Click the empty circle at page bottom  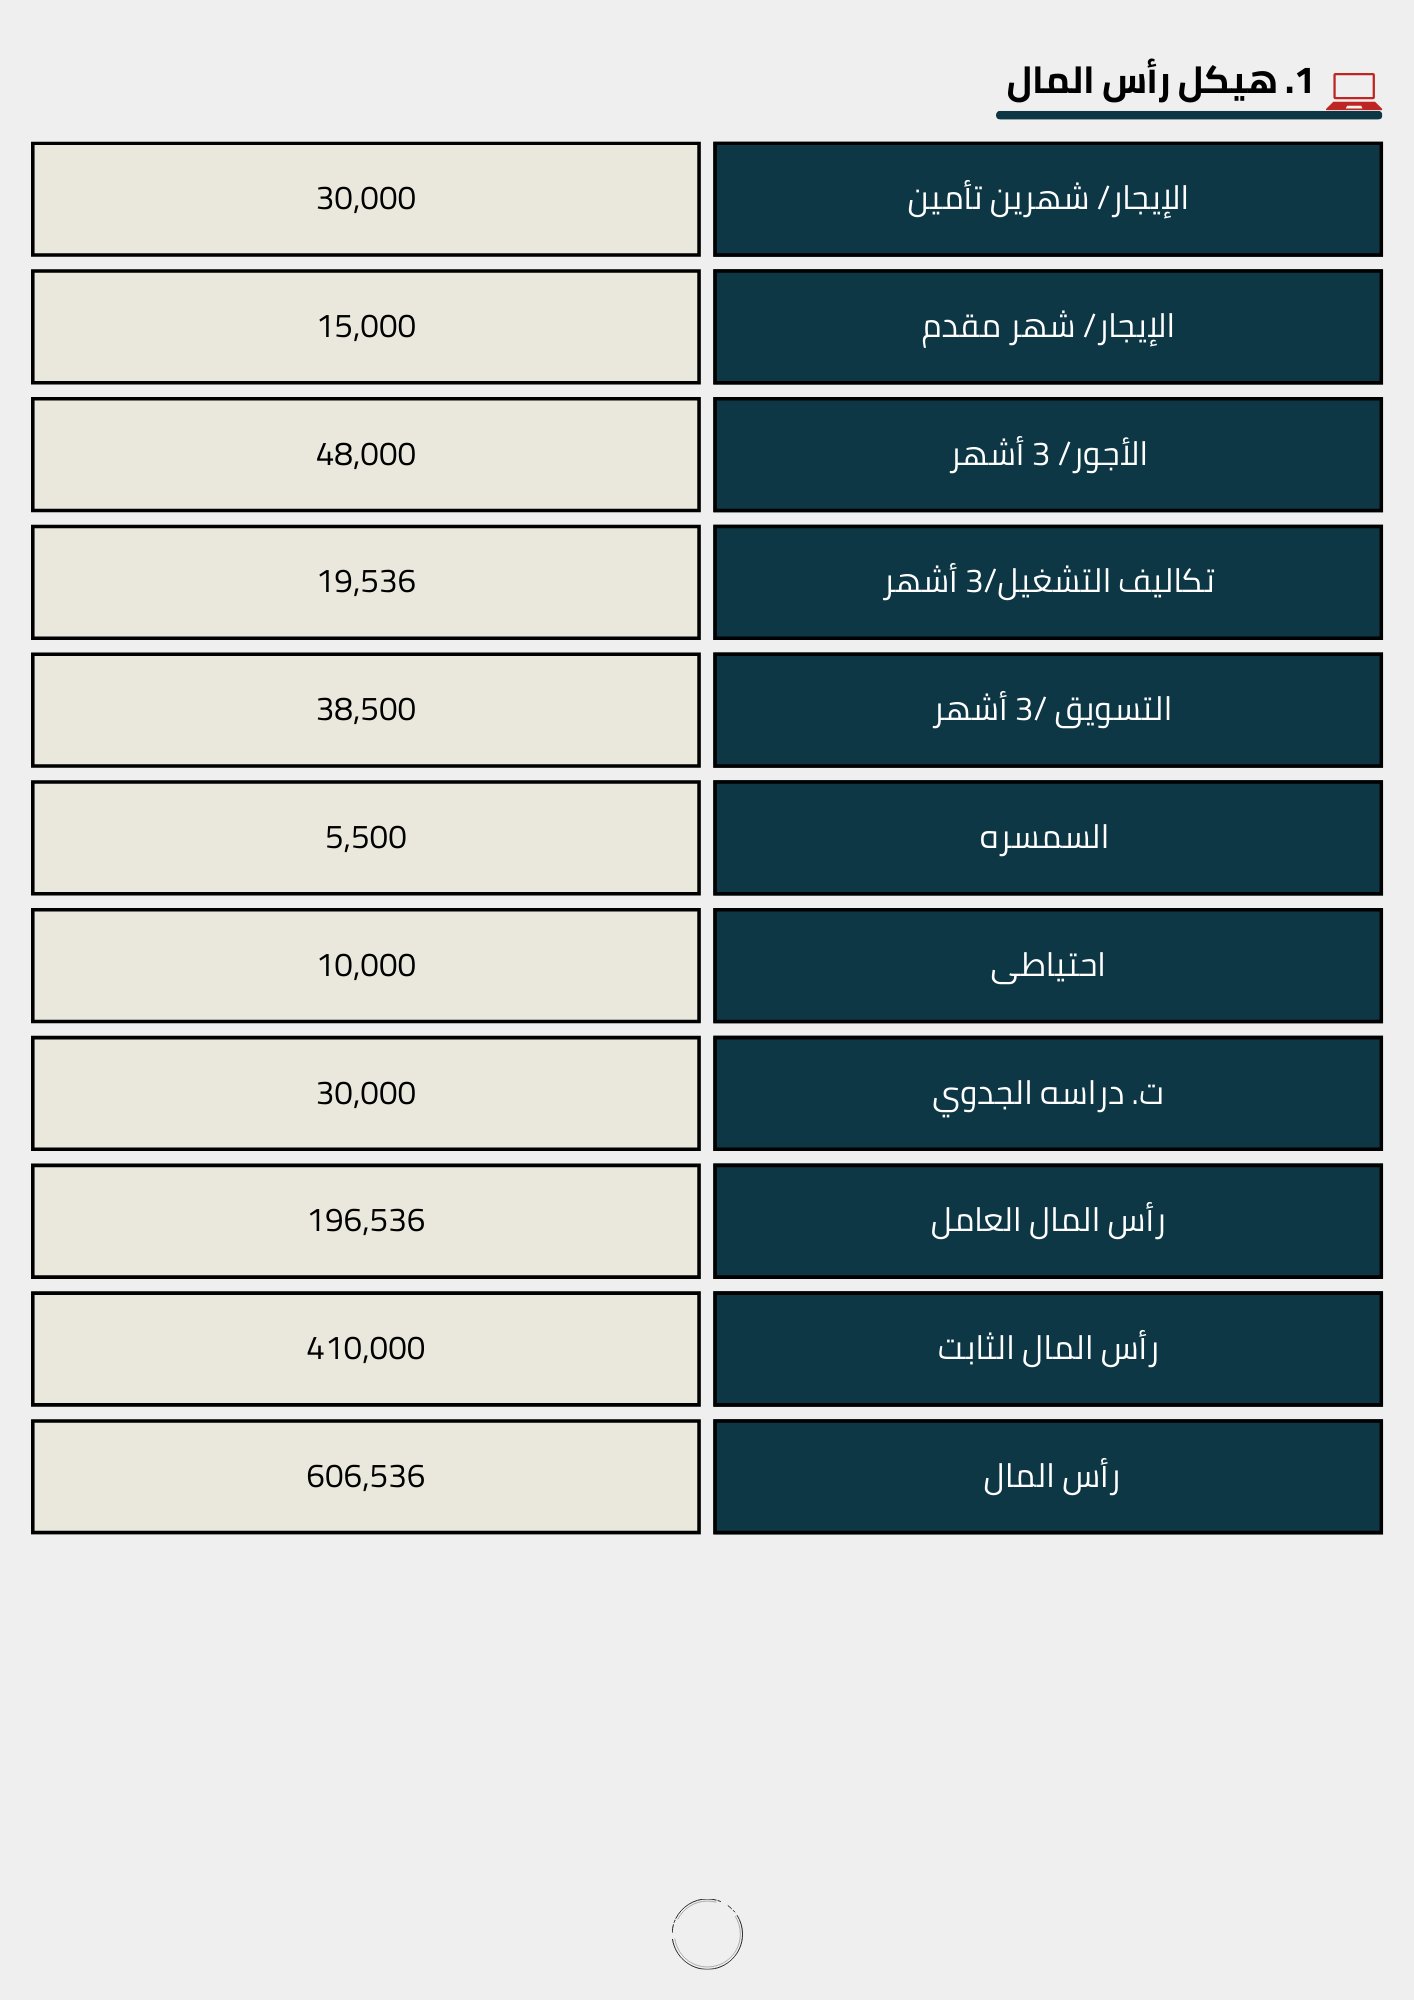(707, 1934)
